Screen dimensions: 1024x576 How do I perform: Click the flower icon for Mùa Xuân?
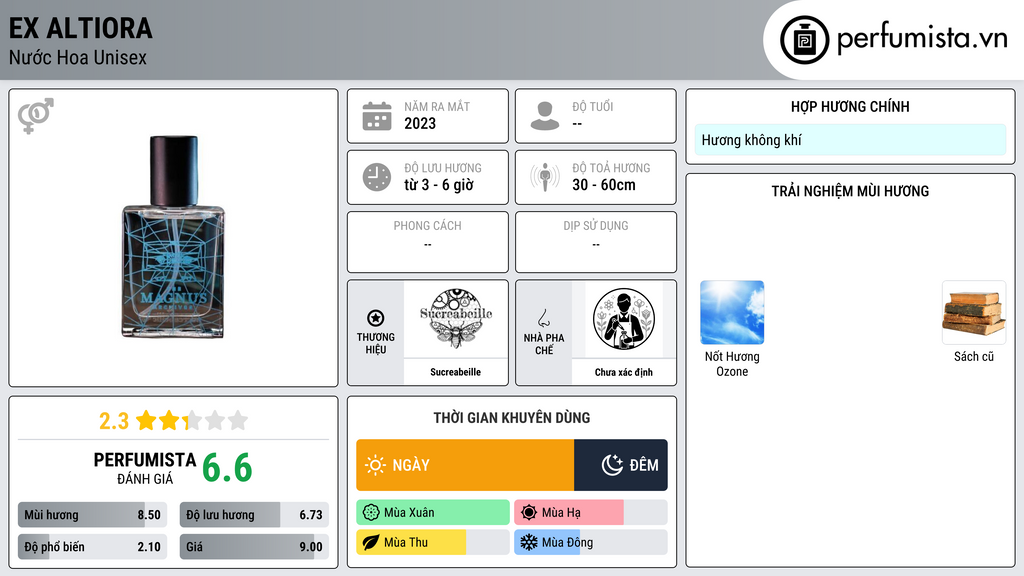[370, 513]
